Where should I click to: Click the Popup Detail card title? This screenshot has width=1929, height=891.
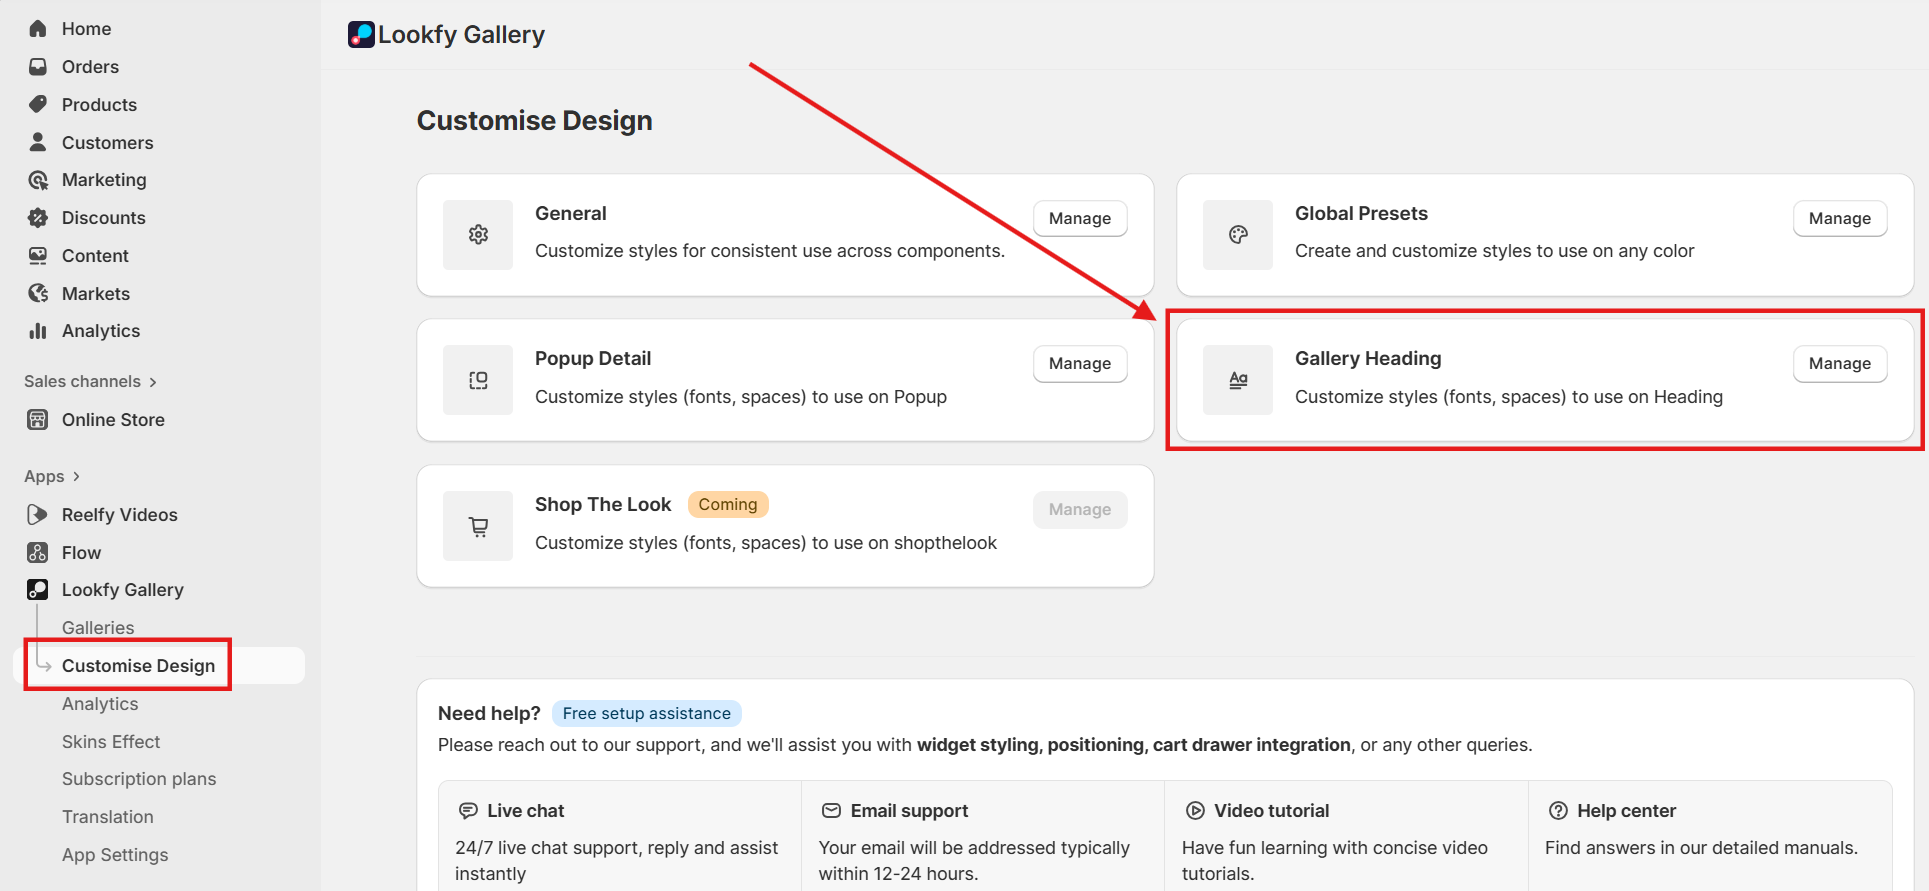tap(593, 359)
